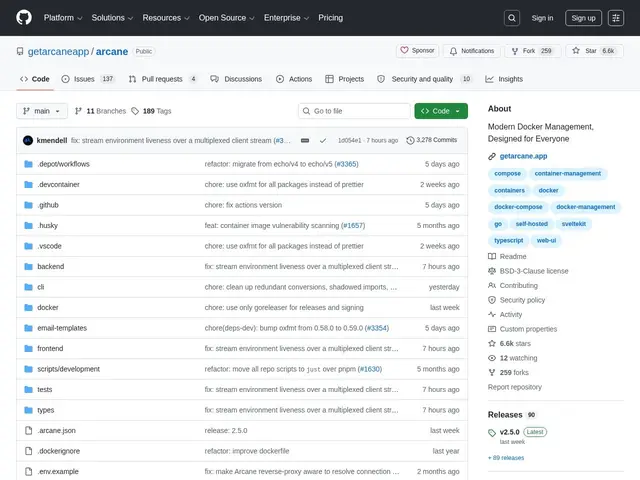The image size is (640, 480).
Task: Click the typescript topic tag
Action: pyautogui.click(x=509, y=240)
